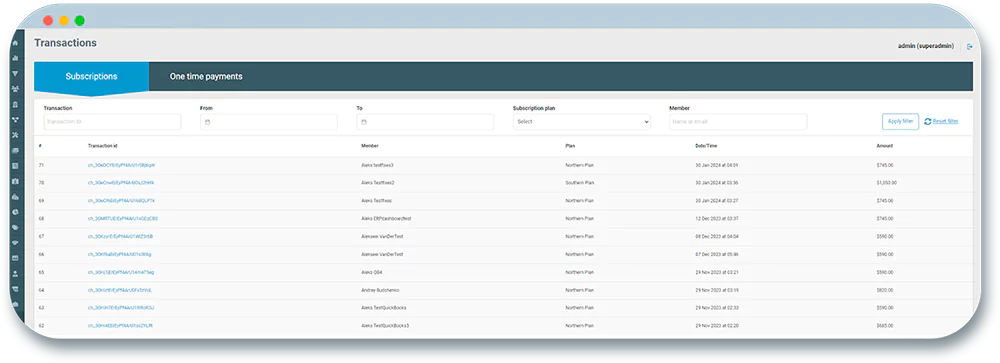The image size is (1000, 363).
Task: Open transaction id link in row 68
Action: pyautogui.click(x=122, y=219)
